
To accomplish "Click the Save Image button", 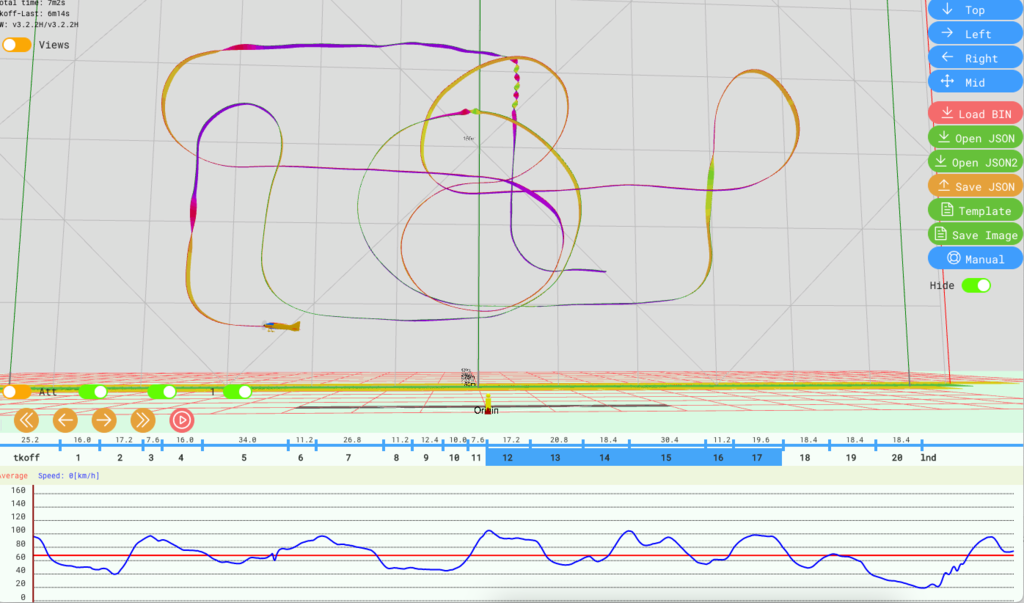I will (975, 235).
